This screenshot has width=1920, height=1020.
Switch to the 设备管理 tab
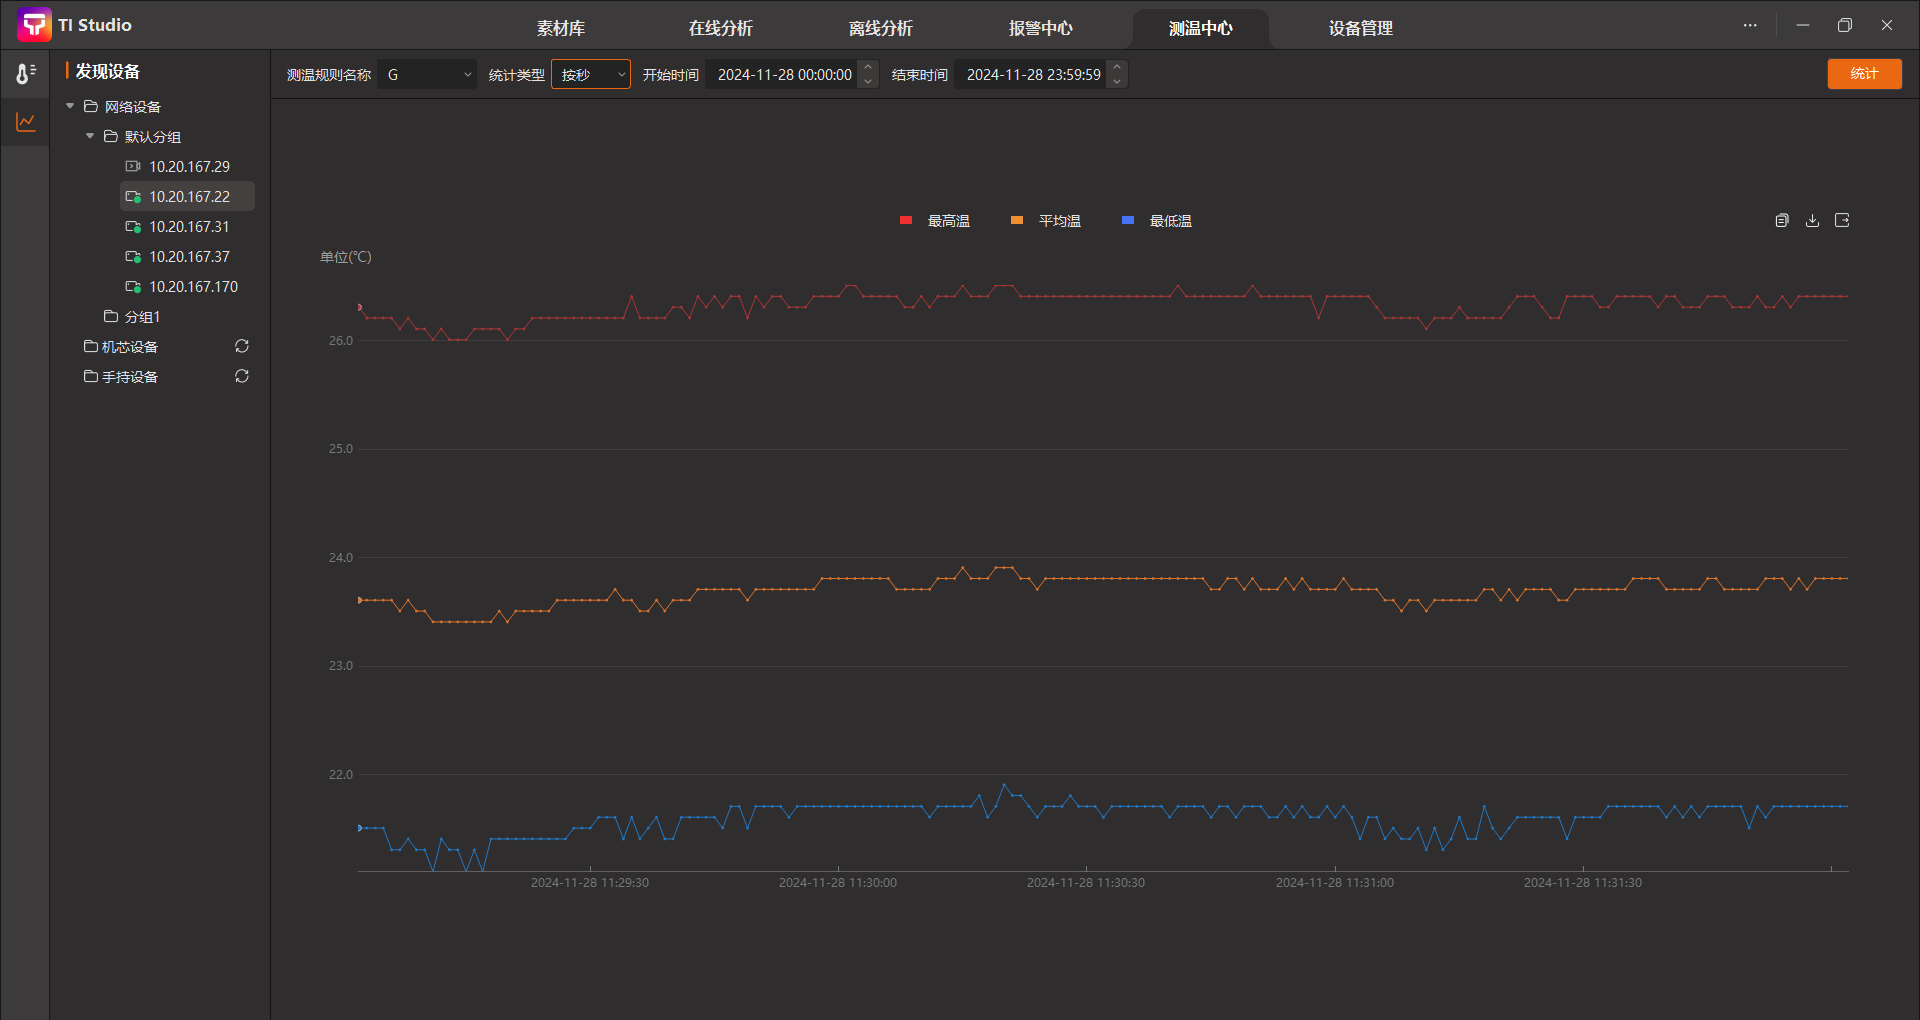pos(1360,28)
